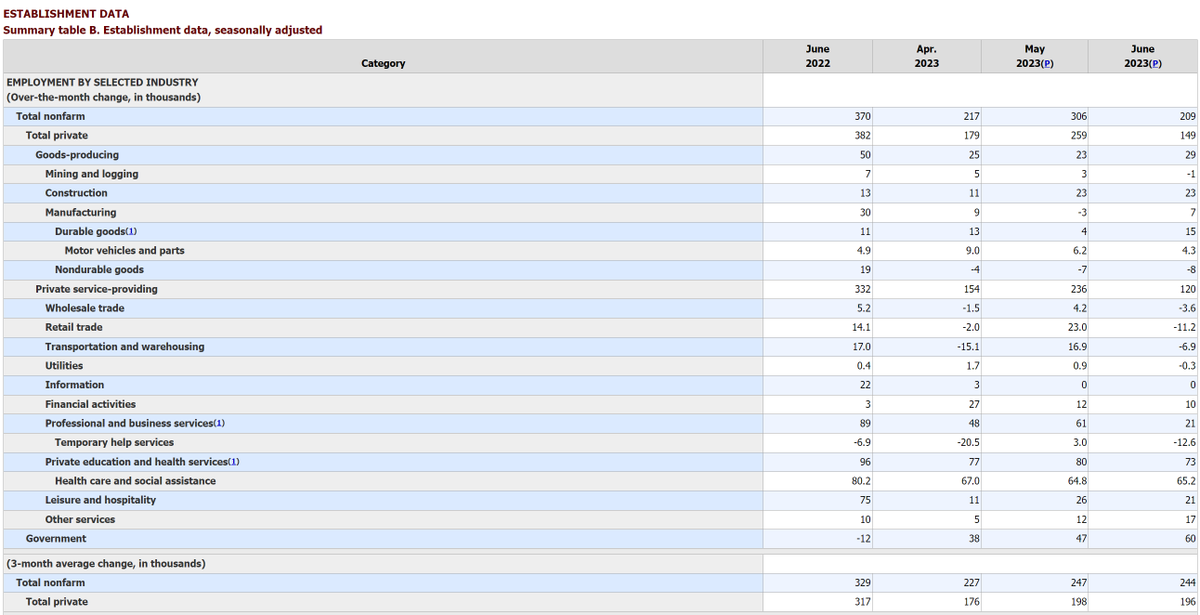Select the Mining and logging row label
Image resolution: width=1200 pixels, height=615 pixels.
[92, 174]
